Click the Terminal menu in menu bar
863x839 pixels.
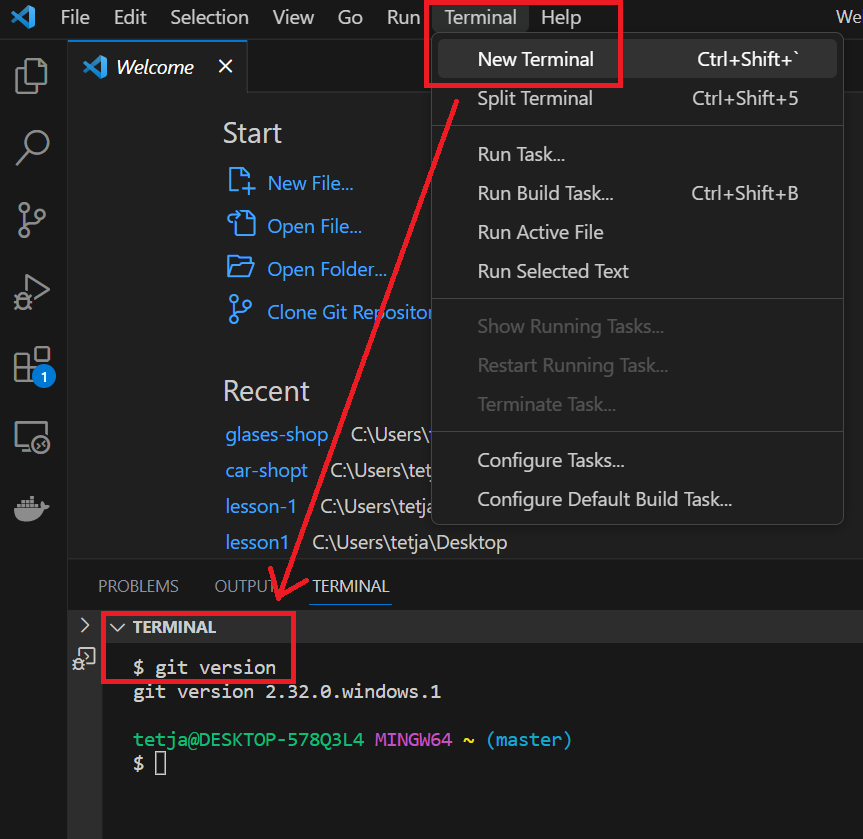pyautogui.click(x=480, y=18)
